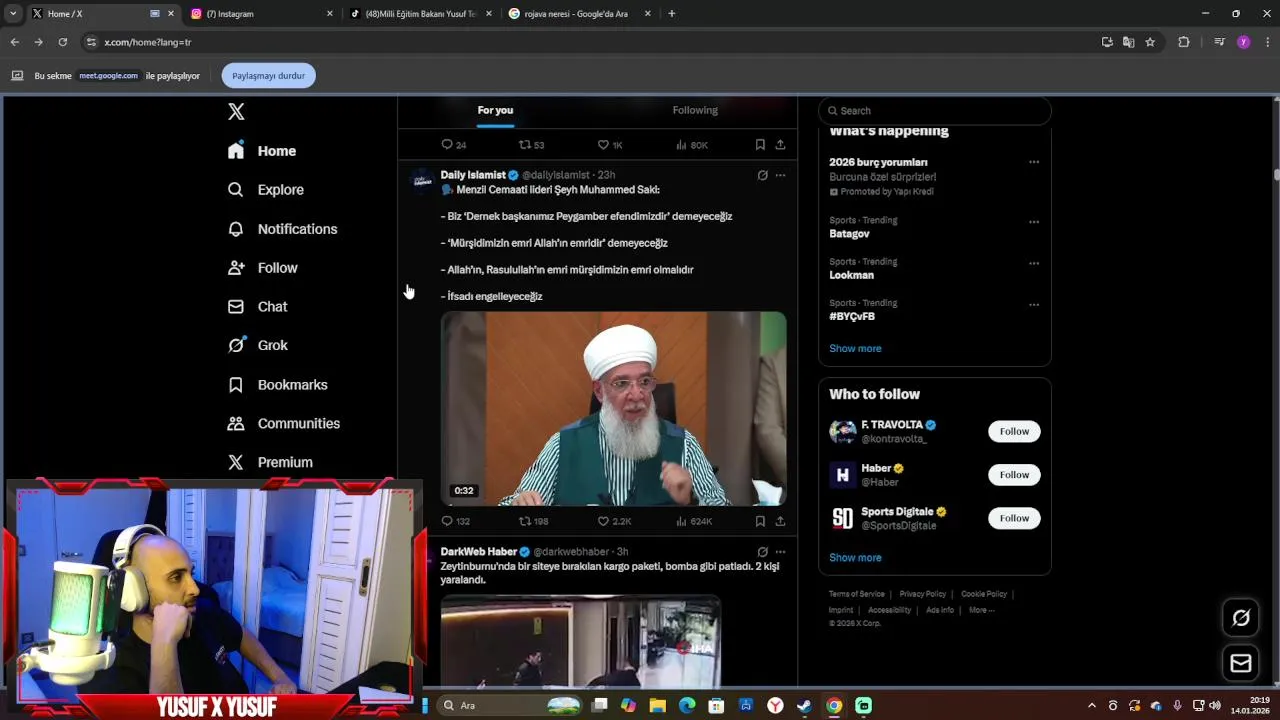Viewport: 1280px width, 720px height.
Task: Show more trending topics
Action: point(855,348)
